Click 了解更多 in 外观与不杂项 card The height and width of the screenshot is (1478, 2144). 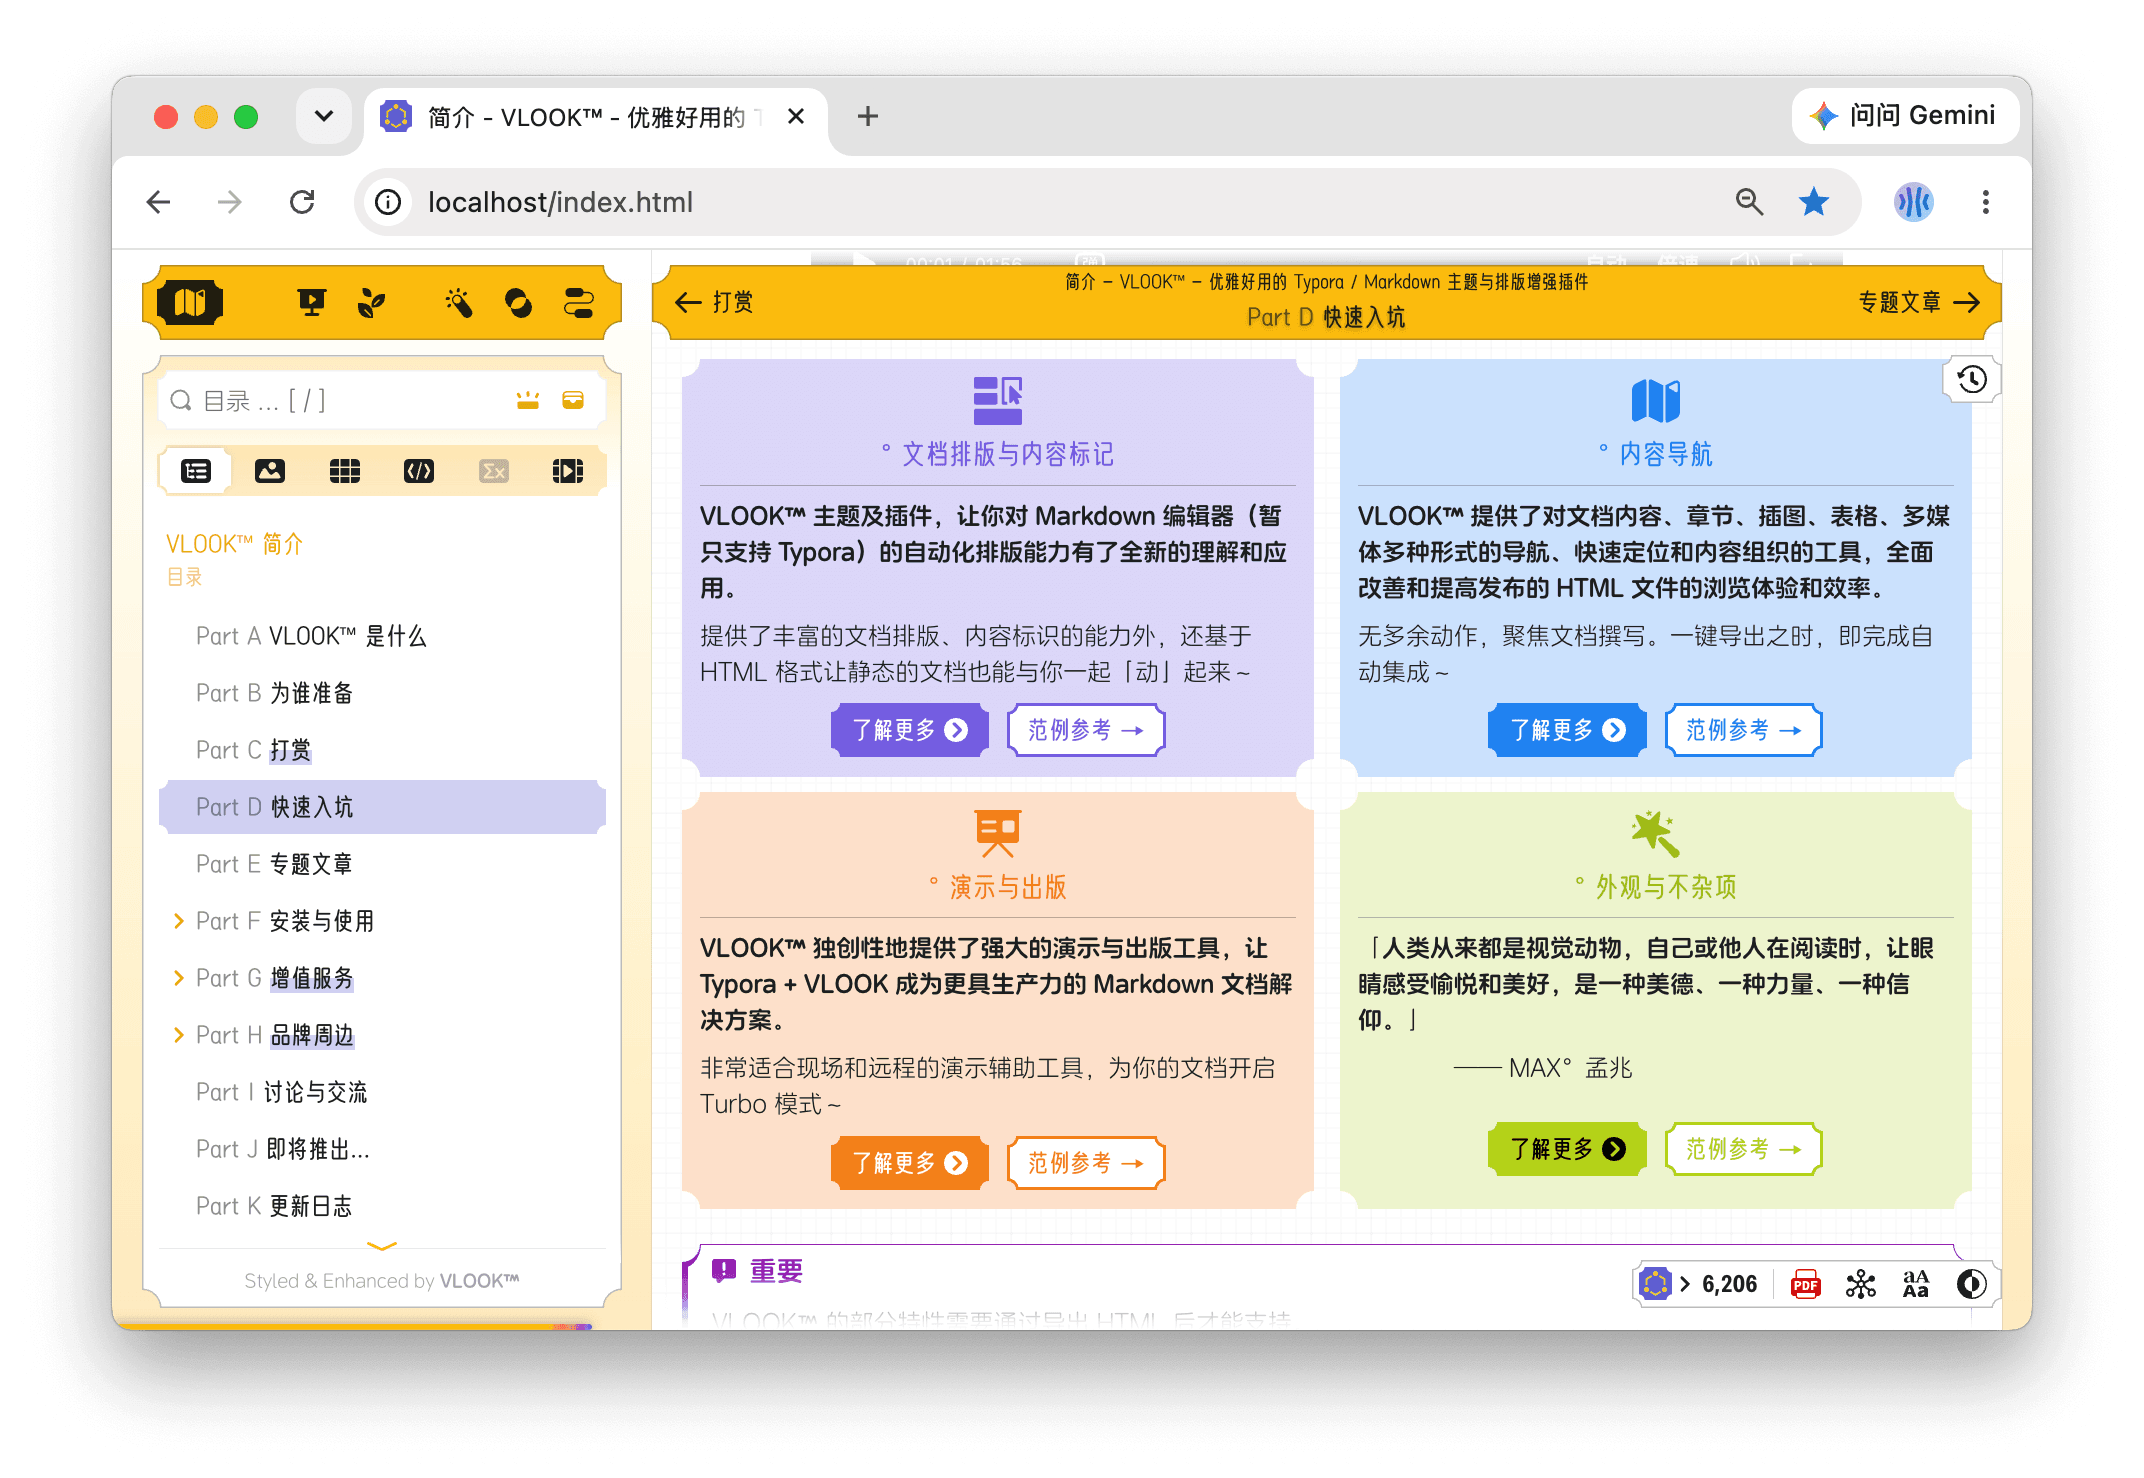click(1567, 1149)
